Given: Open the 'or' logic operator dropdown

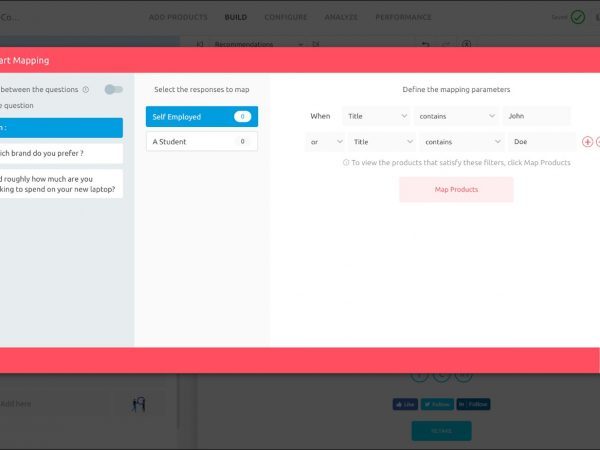Looking at the screenshot, I should [x=324, y=142].
